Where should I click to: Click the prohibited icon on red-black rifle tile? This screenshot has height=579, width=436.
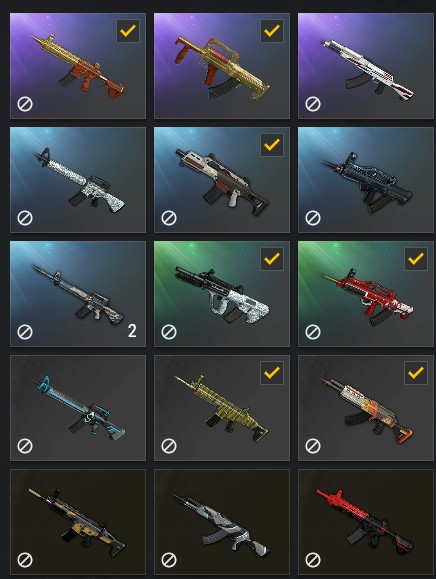[x=313, y=560]
